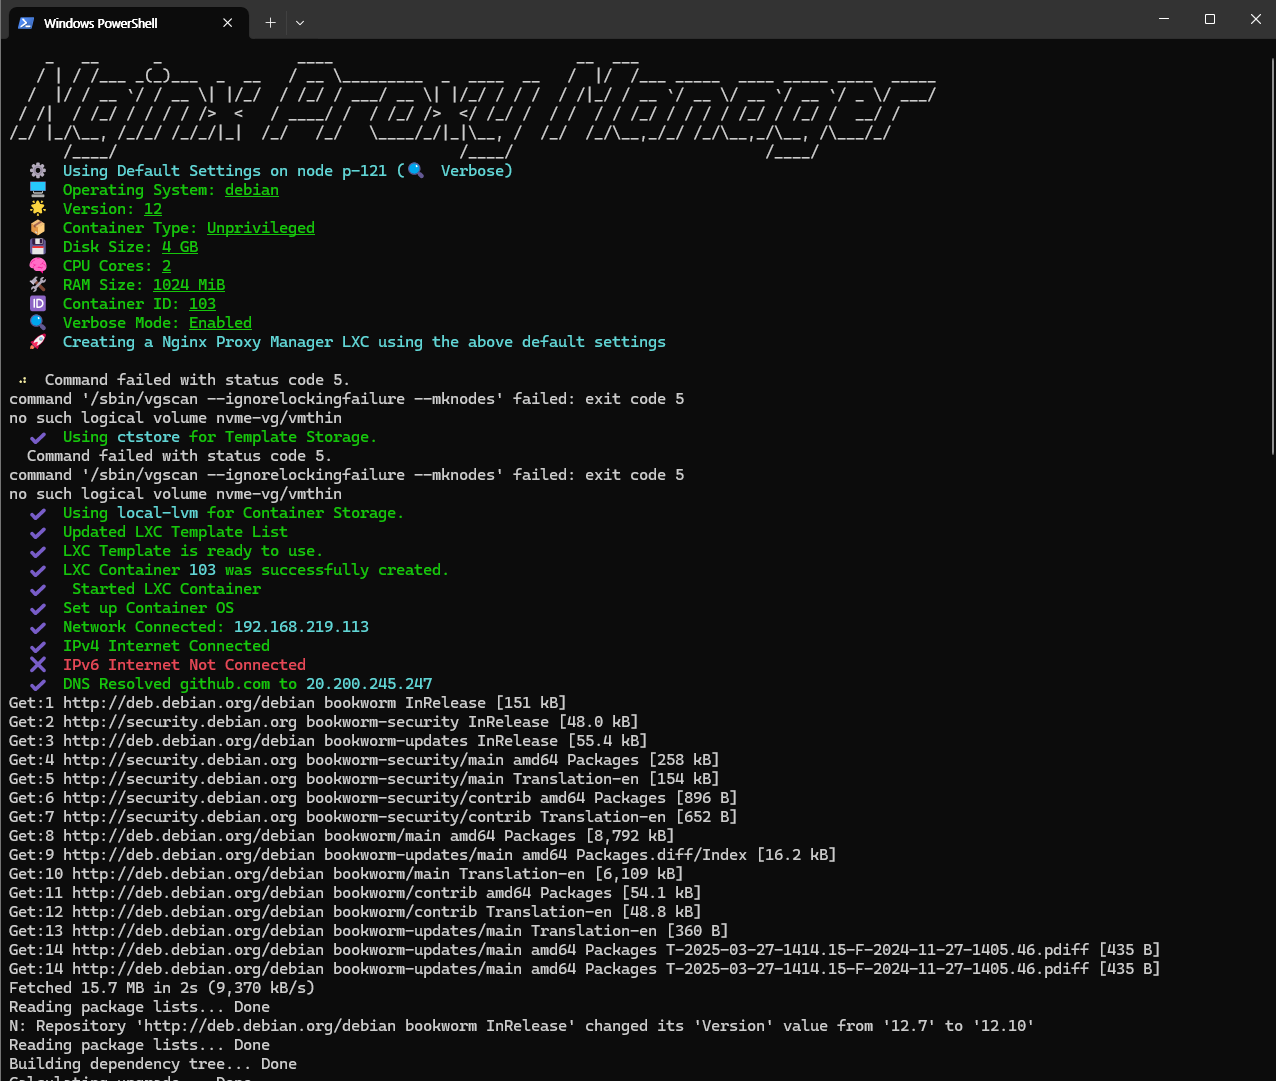
Task: Click the Get:13 bookworm-updates Translation-en line
Action: pyautogui.click(x=369, y=931)
